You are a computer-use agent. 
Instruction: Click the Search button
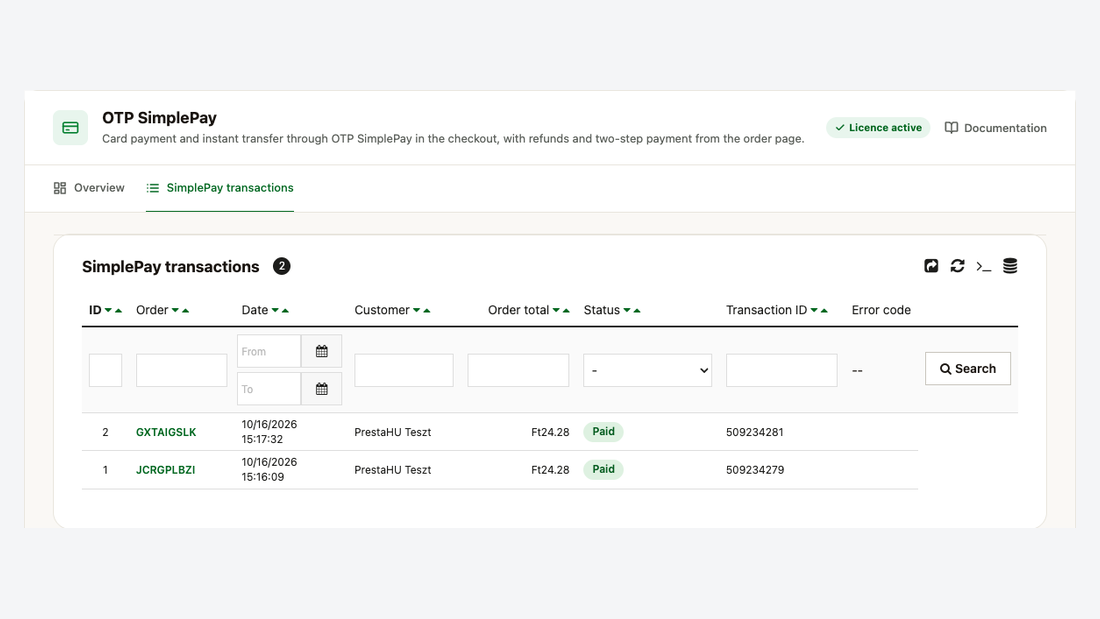[968, 368]
